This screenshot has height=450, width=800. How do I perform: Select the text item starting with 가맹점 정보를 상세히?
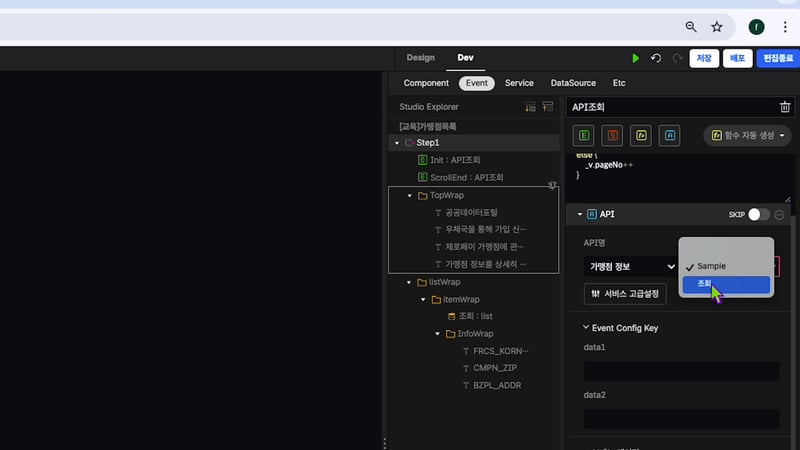click(x=480, y=264)
